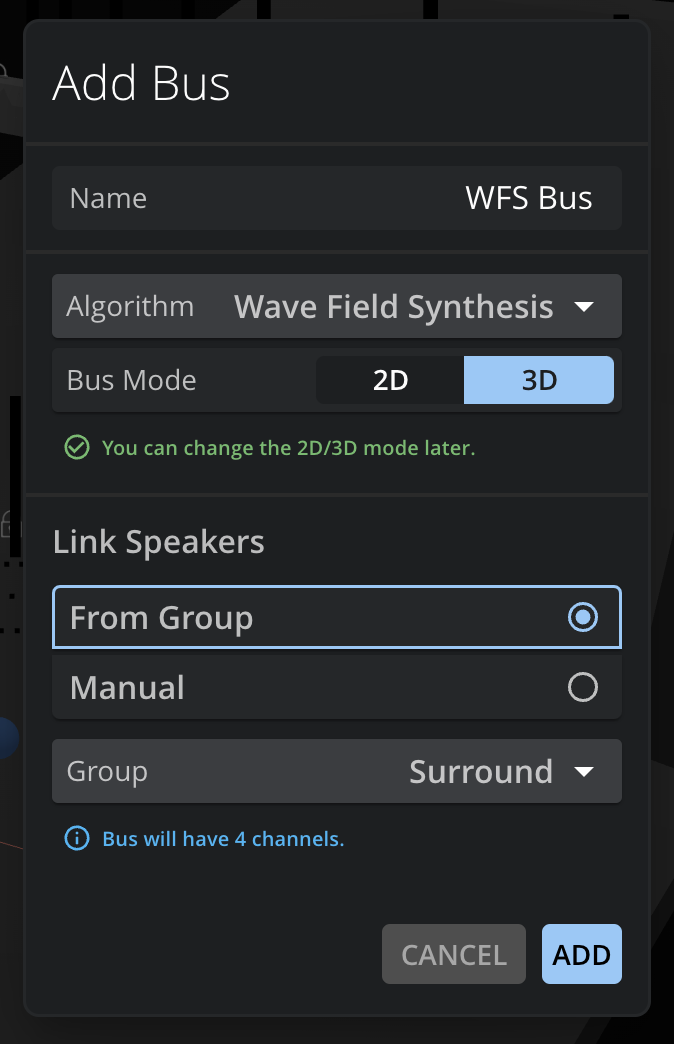Click the Group dropdown arrow icon
Viewport: 674px width, 1044px height.
click(584, 772)
